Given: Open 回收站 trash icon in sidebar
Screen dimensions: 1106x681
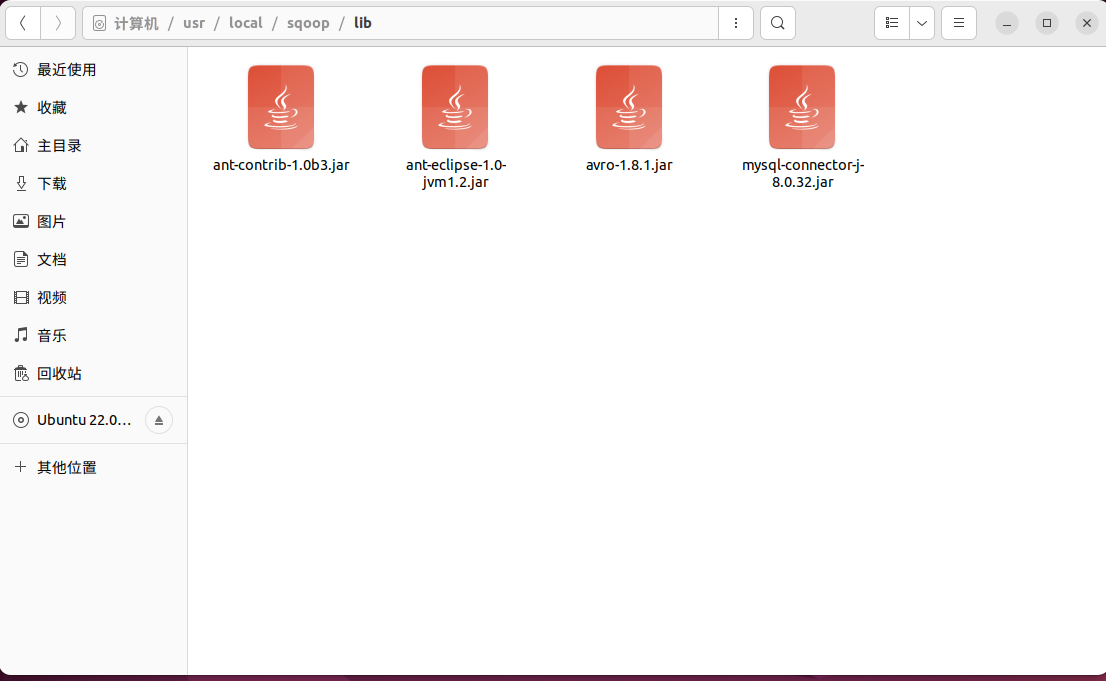Looking at the screenshot, I should [x=20, y=373].
